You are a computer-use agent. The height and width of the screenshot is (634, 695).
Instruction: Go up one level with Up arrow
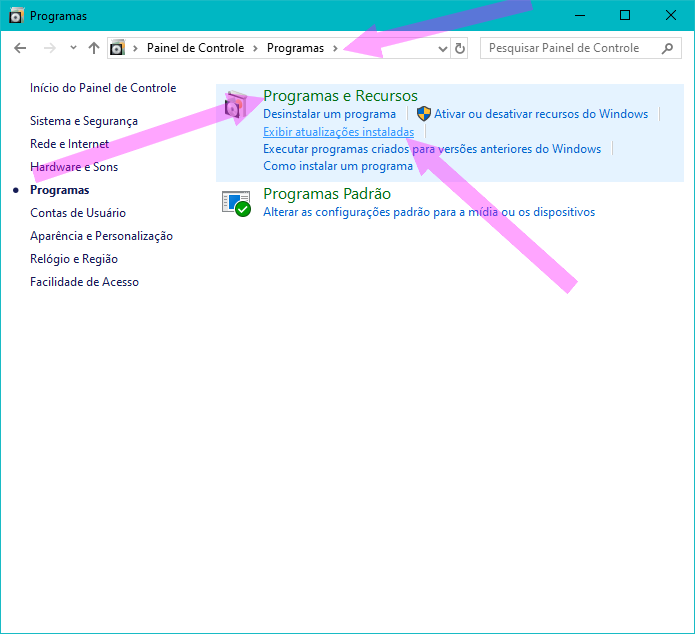click(x=94, y=48)
